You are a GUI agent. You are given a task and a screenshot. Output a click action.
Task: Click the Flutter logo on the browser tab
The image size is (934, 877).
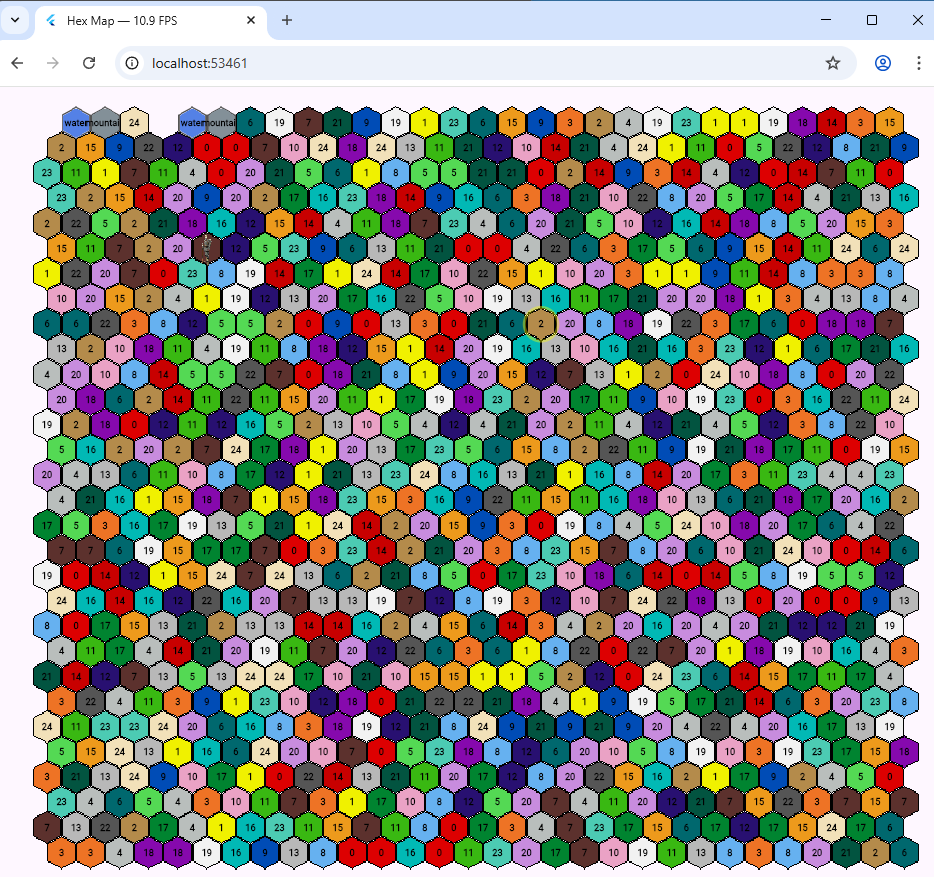click(x=50, y=20)
